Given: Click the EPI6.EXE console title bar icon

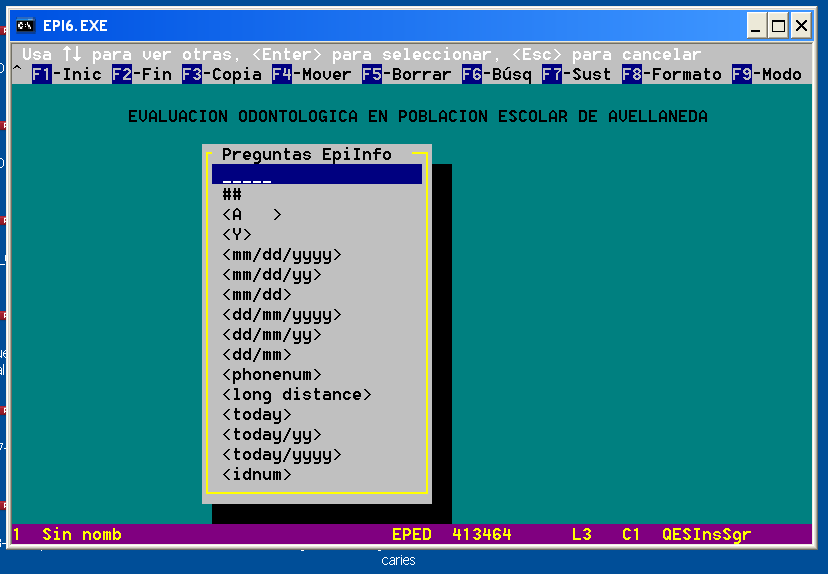Looking at the screenshot, I should point(25,25).
